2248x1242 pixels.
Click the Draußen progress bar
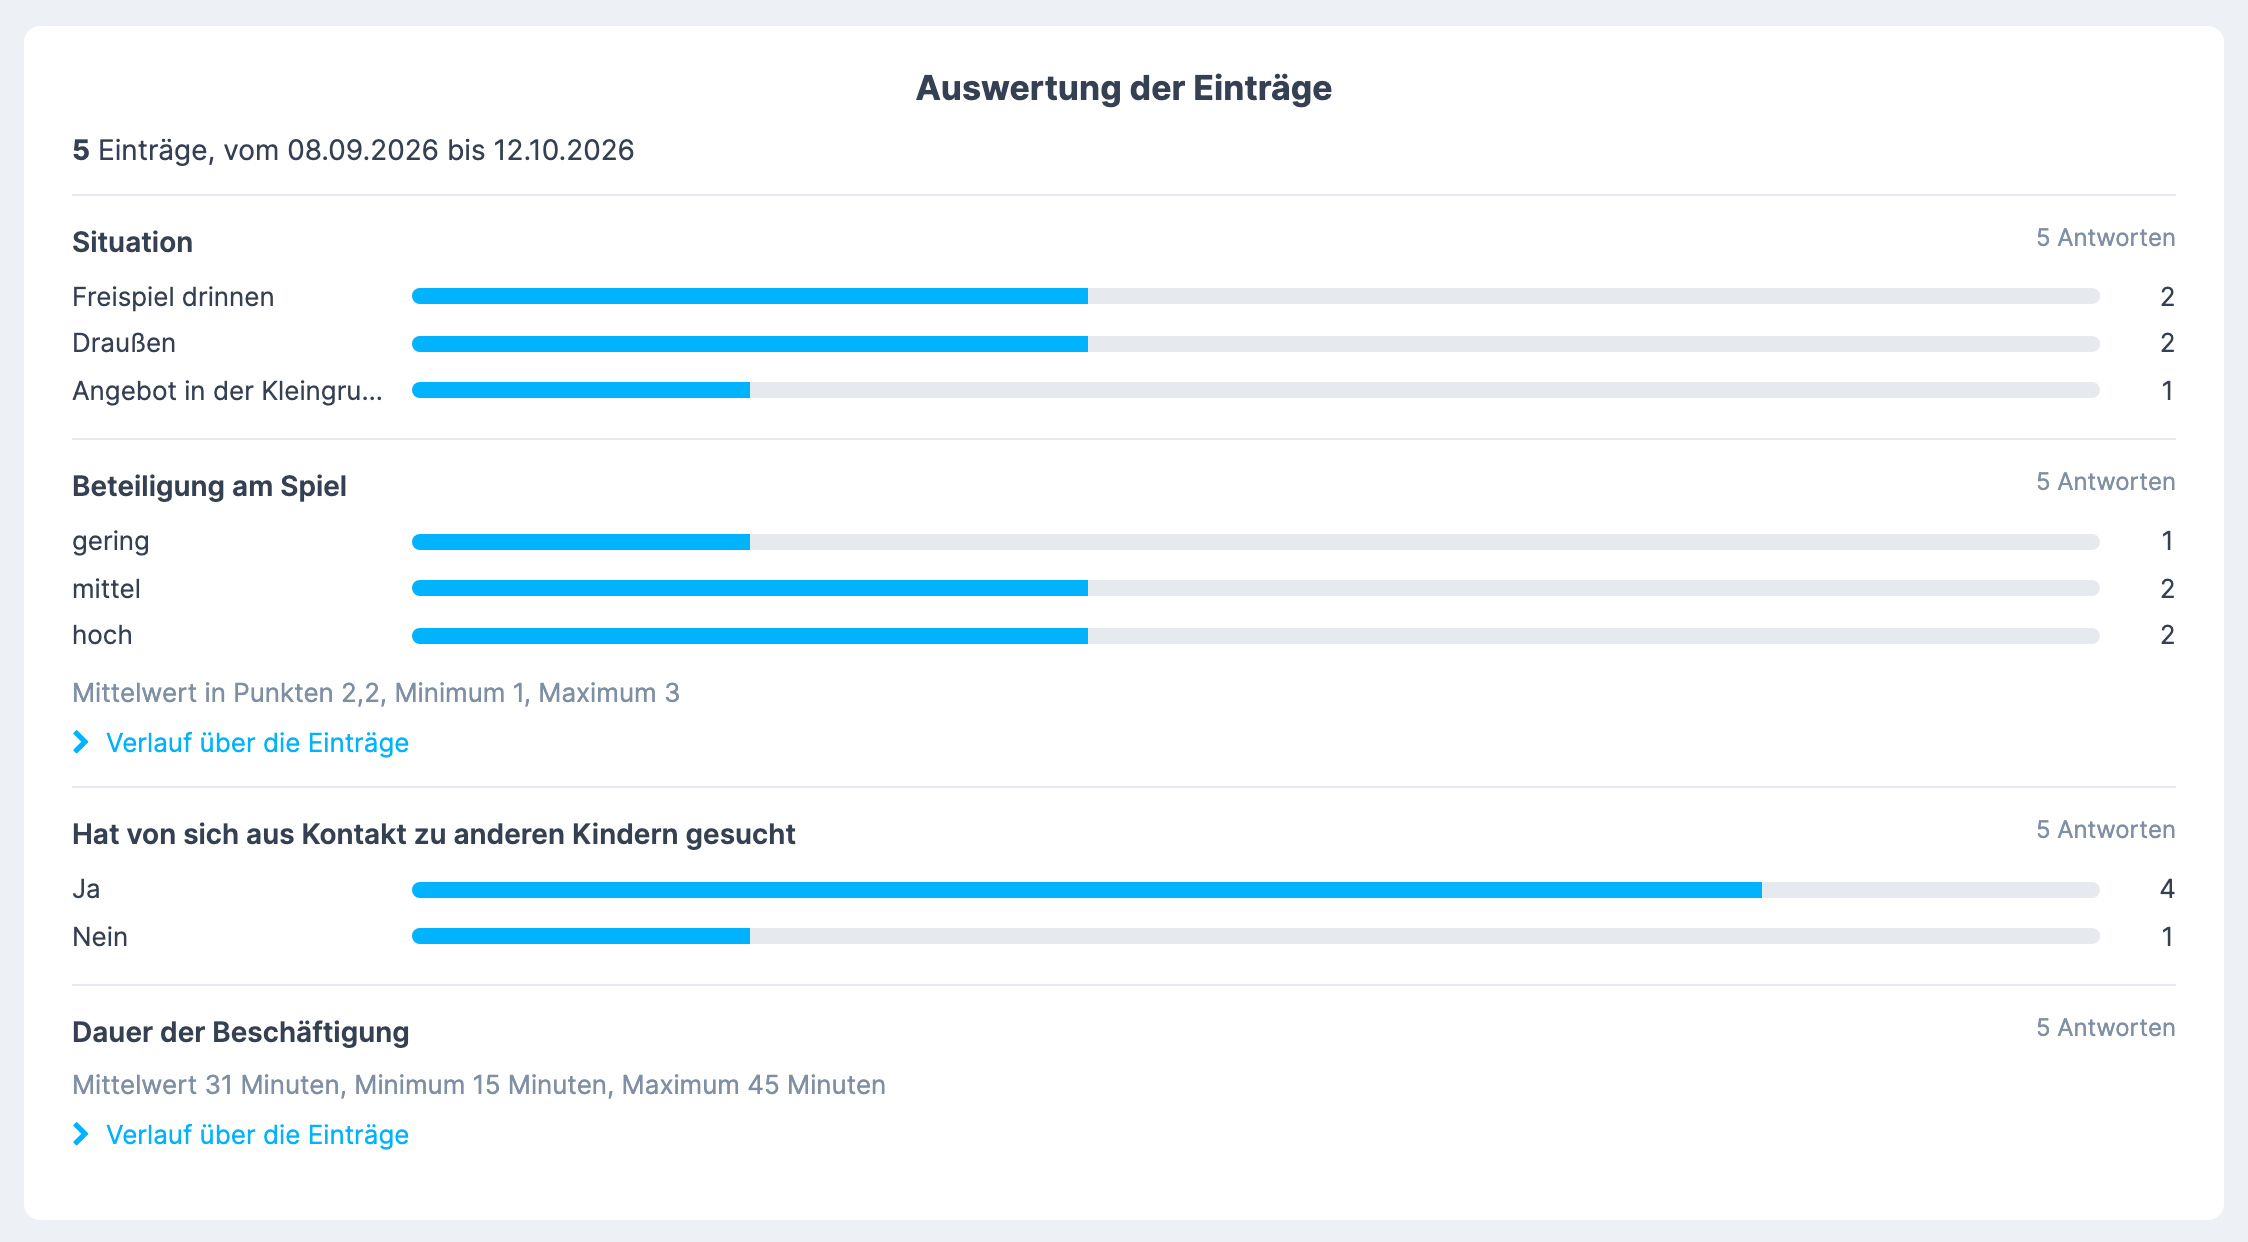coord(1256,343)
